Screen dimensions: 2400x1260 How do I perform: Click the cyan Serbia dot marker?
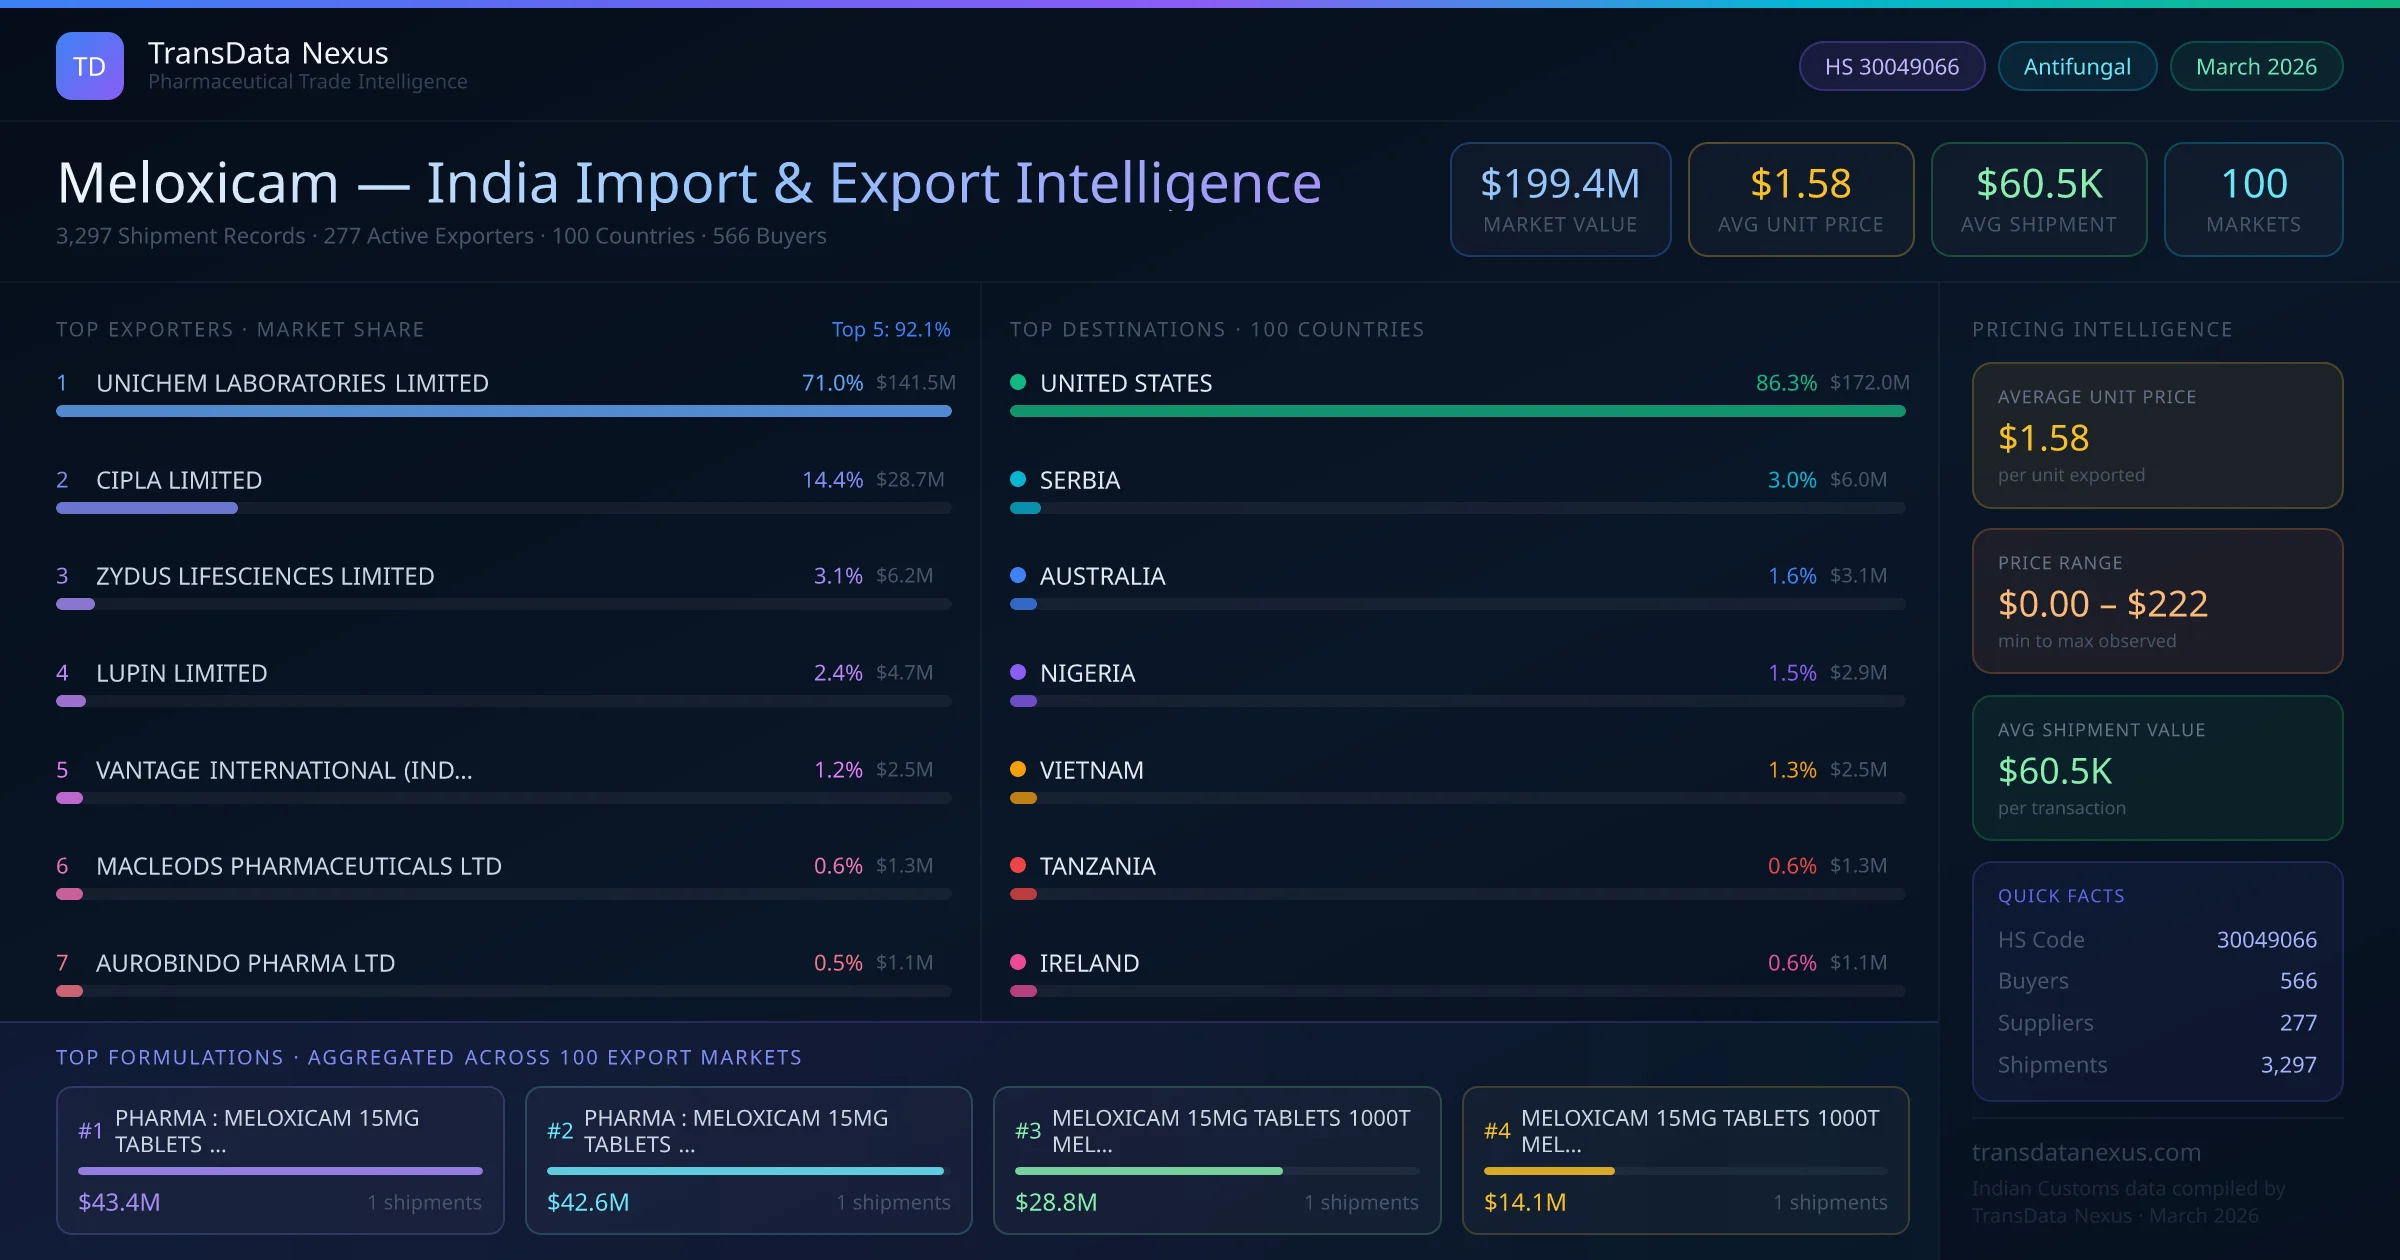1018,479
